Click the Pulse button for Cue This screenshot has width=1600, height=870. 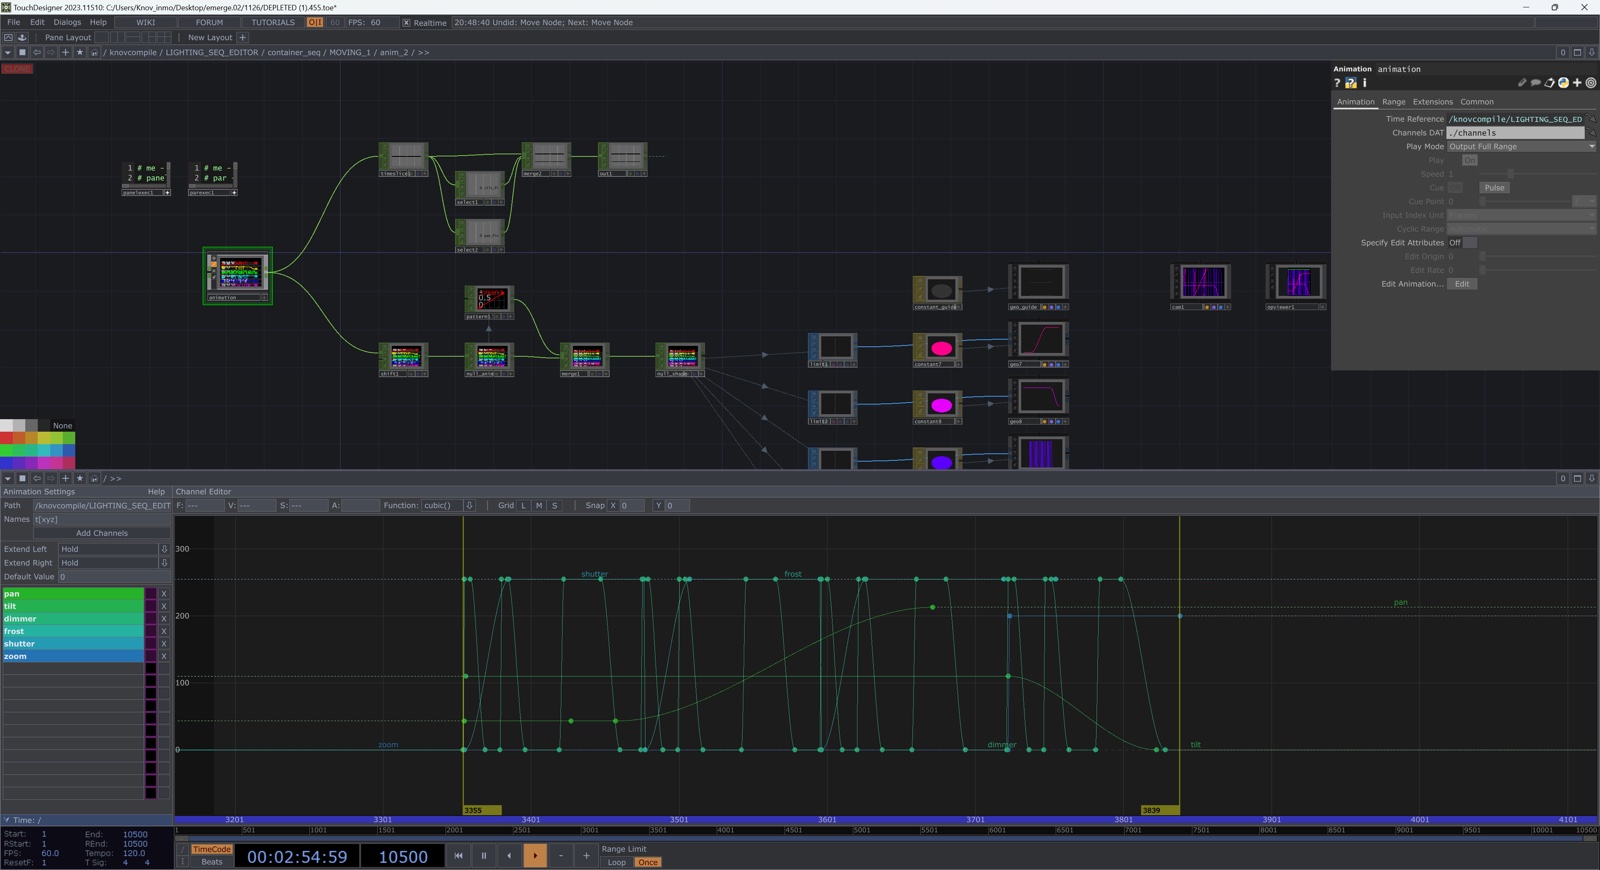pos(1494,188)
